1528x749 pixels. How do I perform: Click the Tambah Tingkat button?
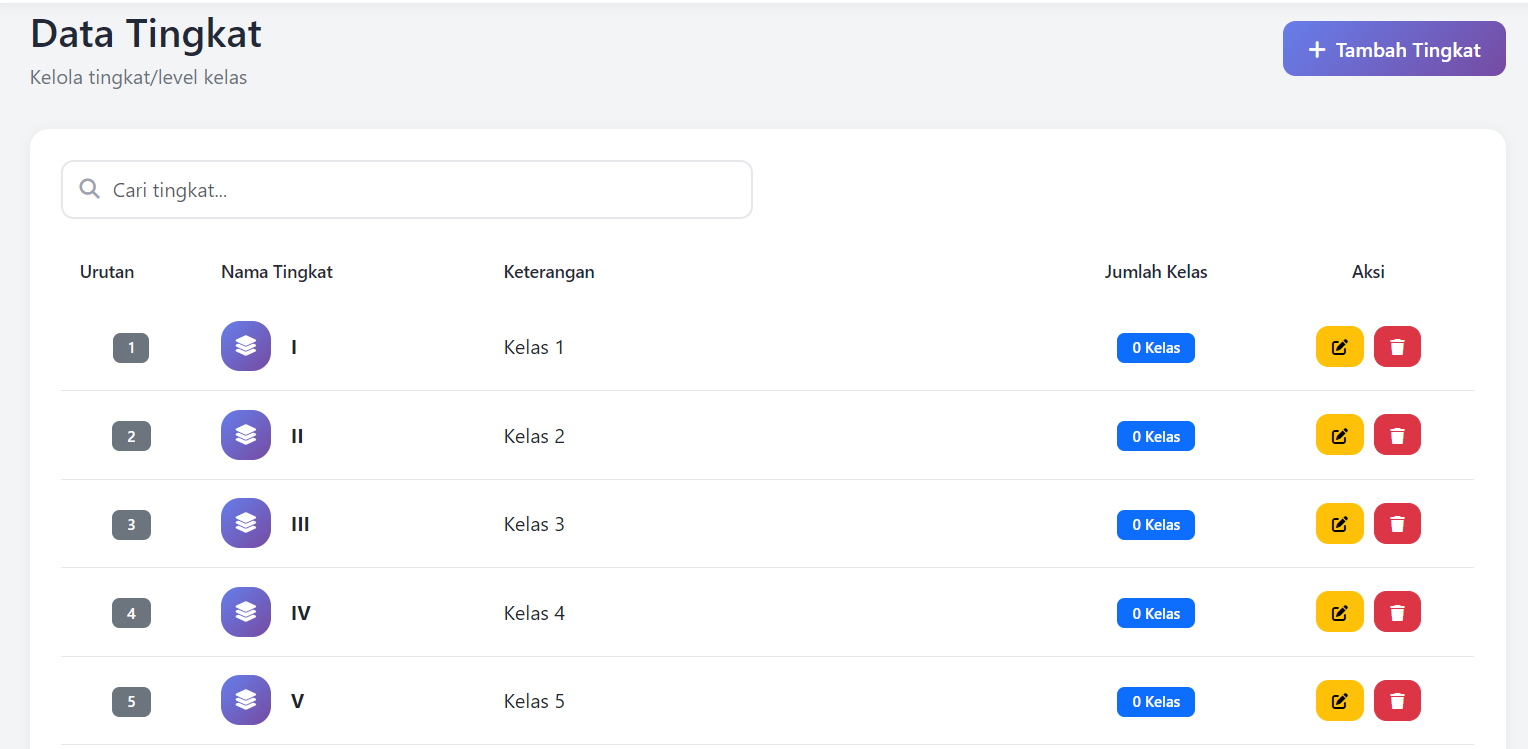(x=1394, y=49)
